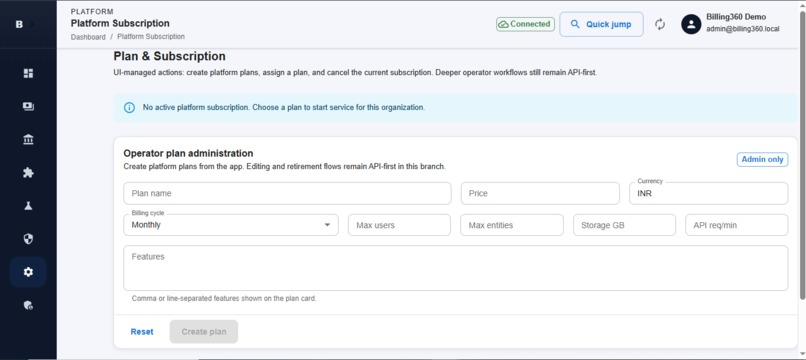Click the Currency field showing INR
The width and height of the screenshot is (806, 360).
tap(709, 193)
